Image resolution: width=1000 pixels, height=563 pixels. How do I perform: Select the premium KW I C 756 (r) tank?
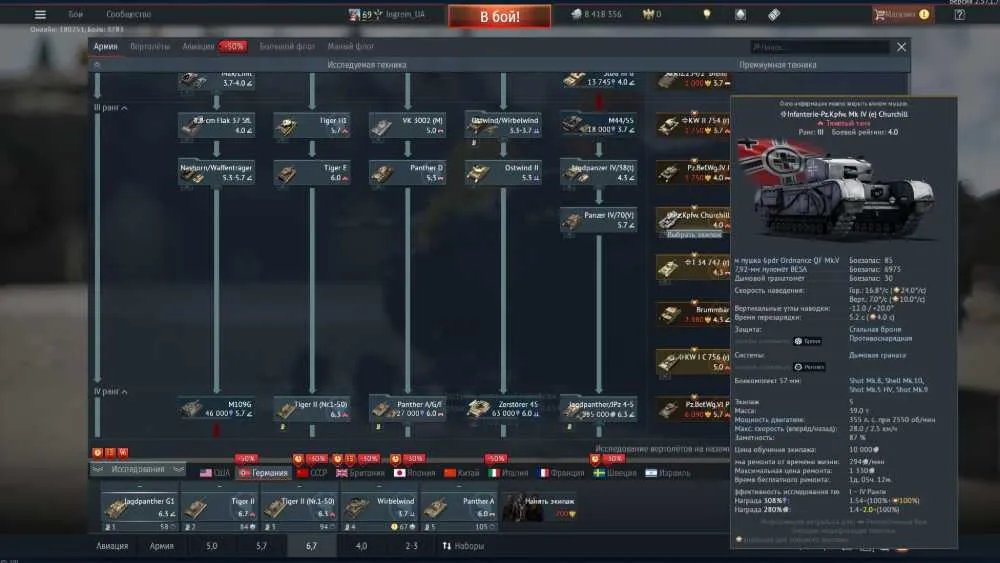(x=693, y=362)
